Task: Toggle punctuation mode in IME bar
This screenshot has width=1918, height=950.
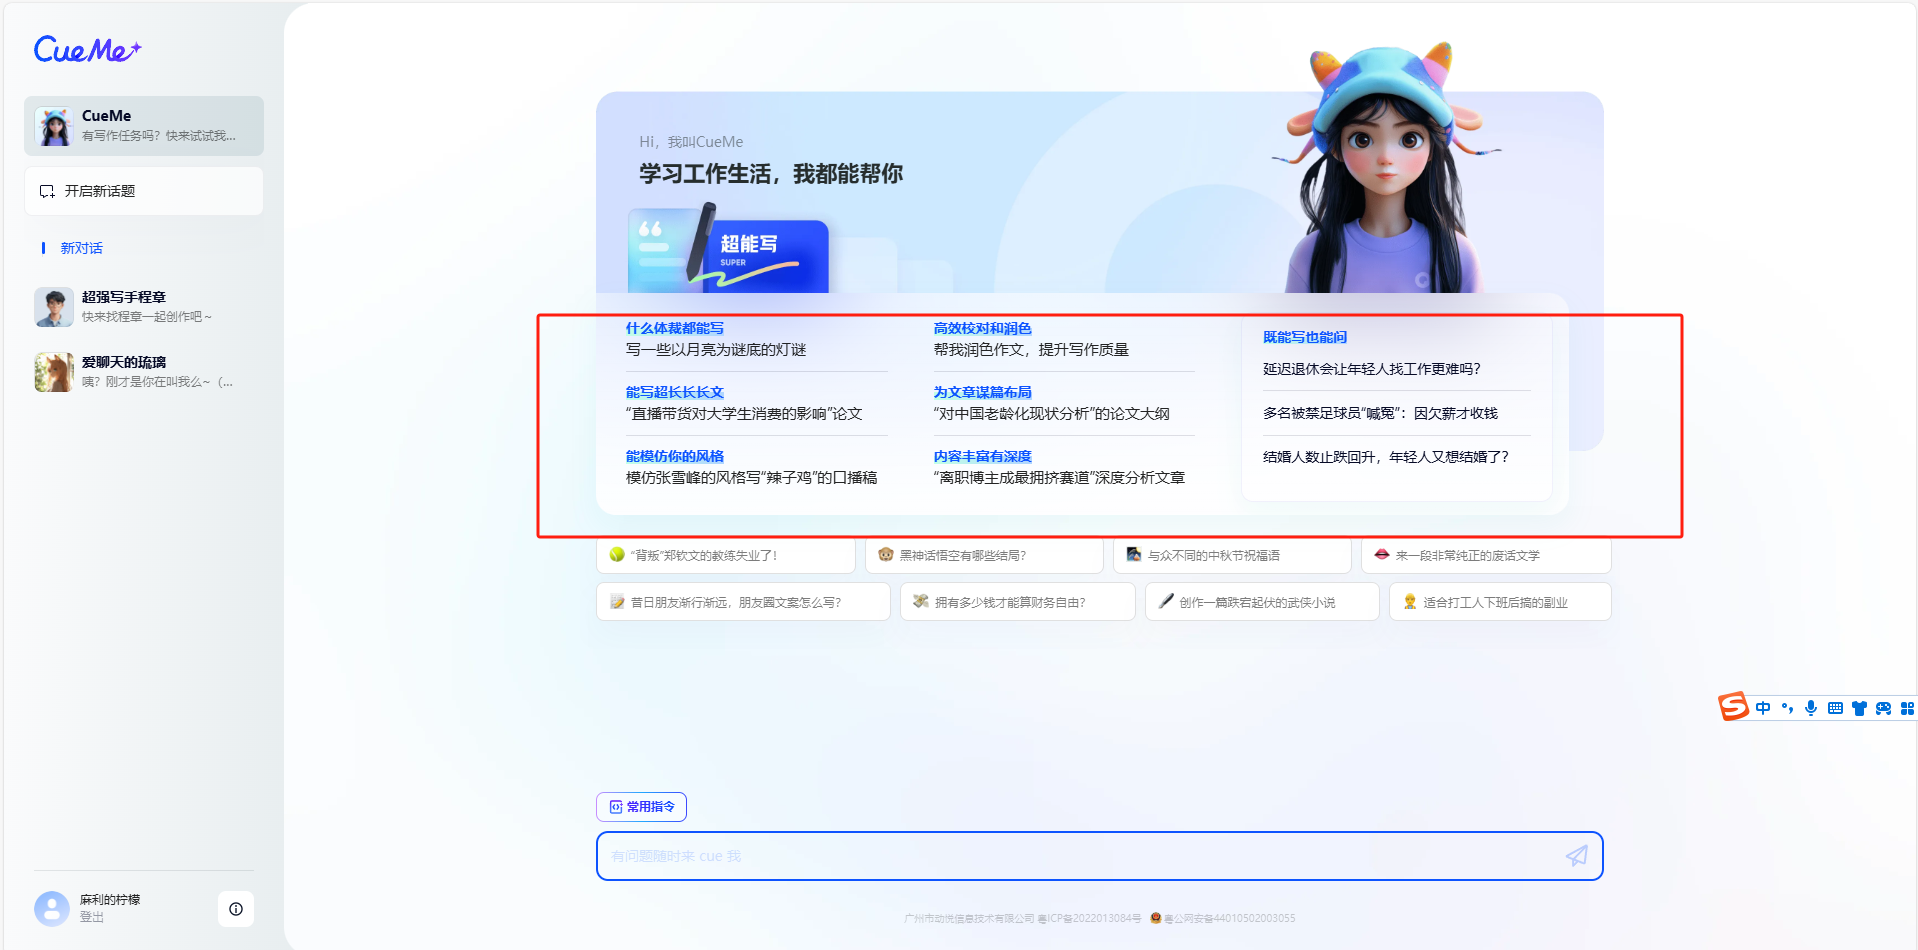Action: tap(1787, 708)
